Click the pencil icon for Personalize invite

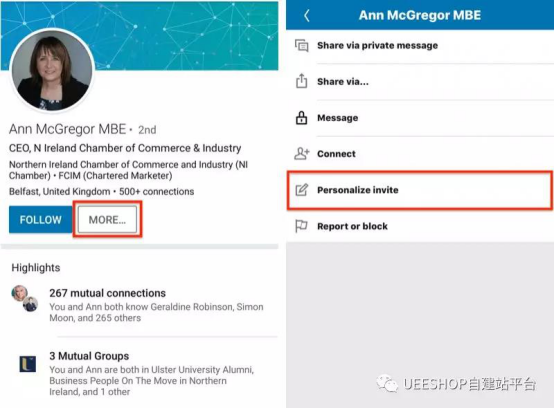pyautogui.click(x=302, y=190)
